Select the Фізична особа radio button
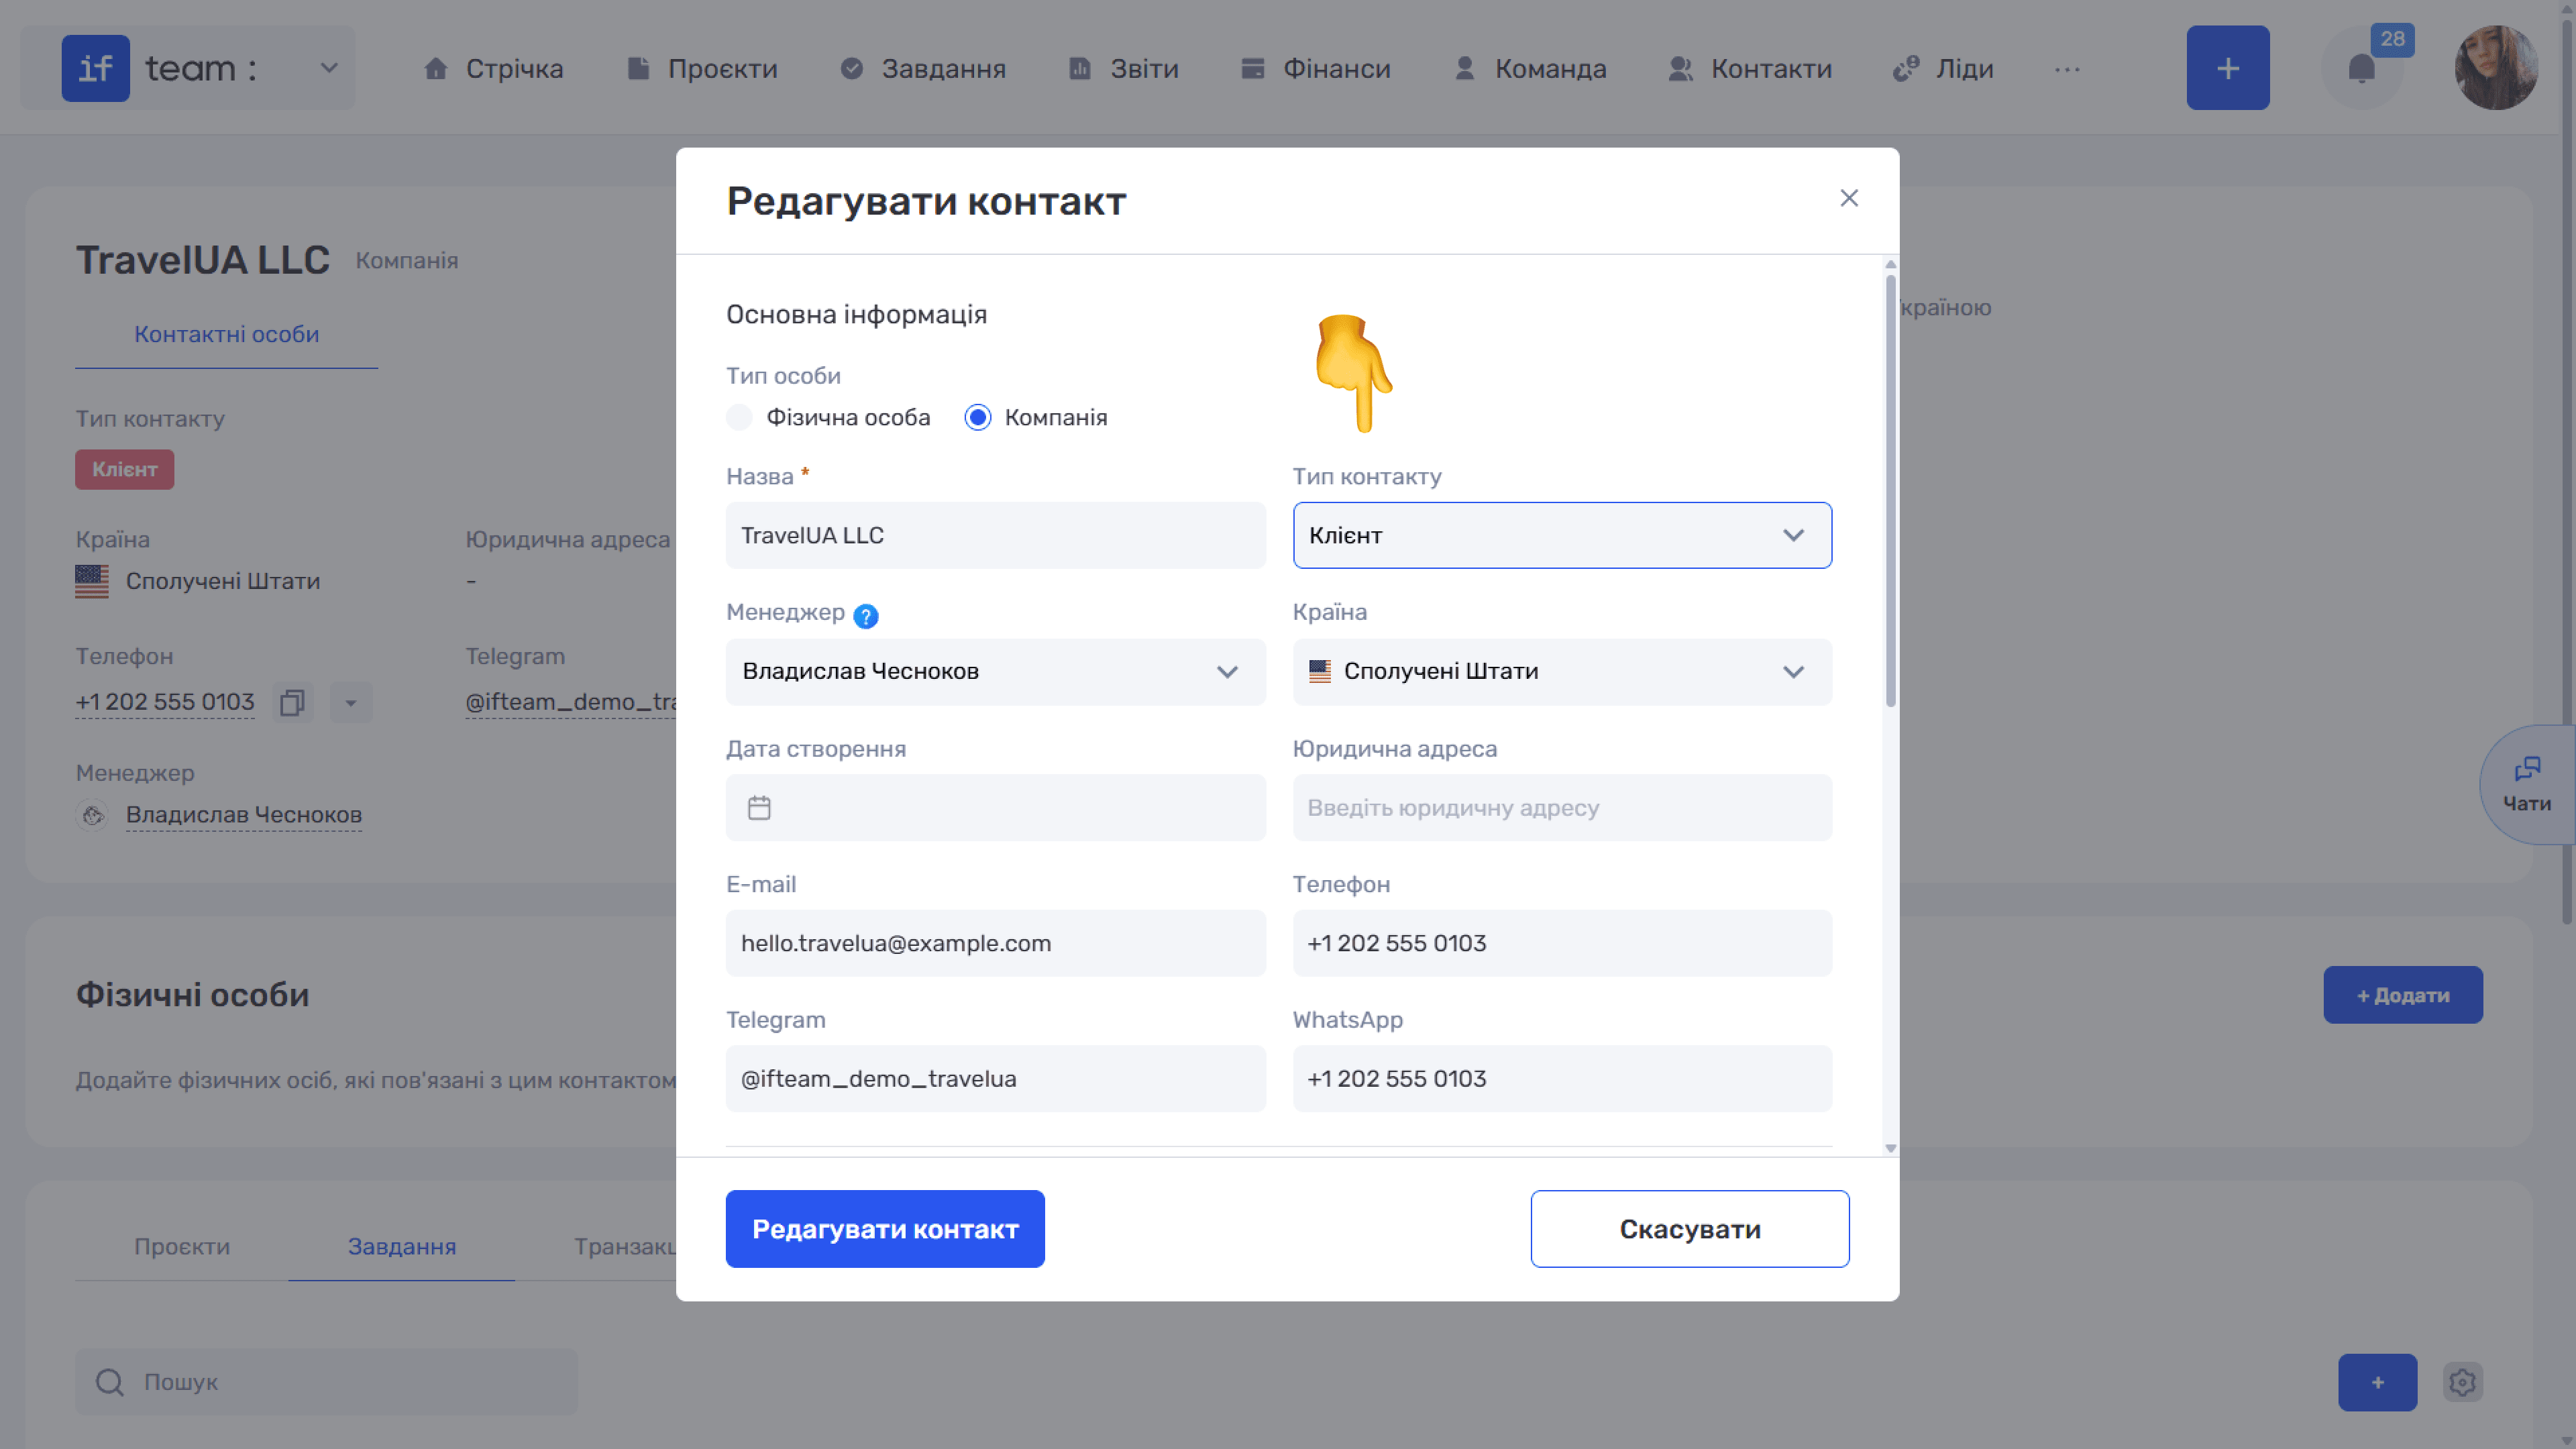2576x1449 pixels. coord(739,417)
